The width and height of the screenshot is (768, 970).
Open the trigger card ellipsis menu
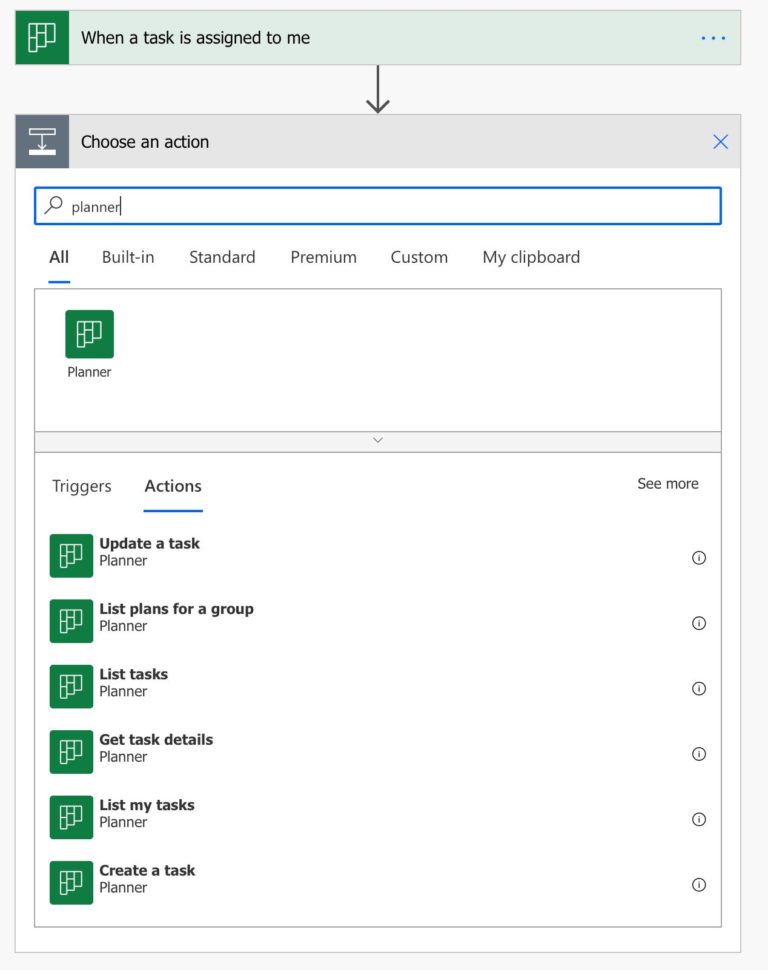713,37
